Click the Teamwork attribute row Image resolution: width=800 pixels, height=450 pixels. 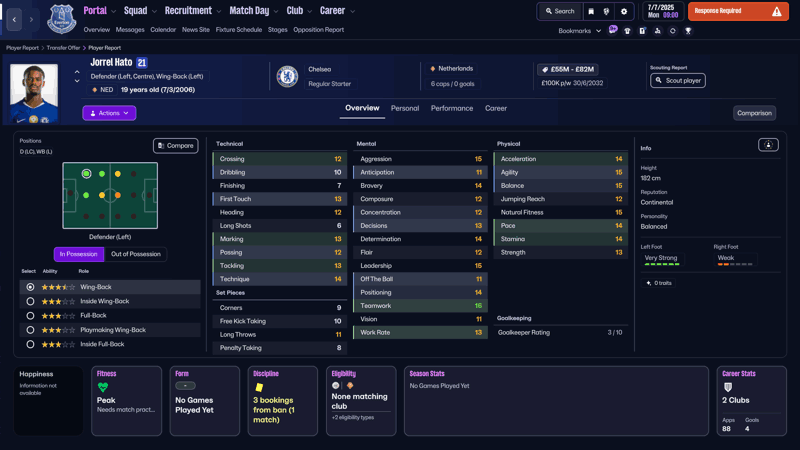(x=420, y=306)
